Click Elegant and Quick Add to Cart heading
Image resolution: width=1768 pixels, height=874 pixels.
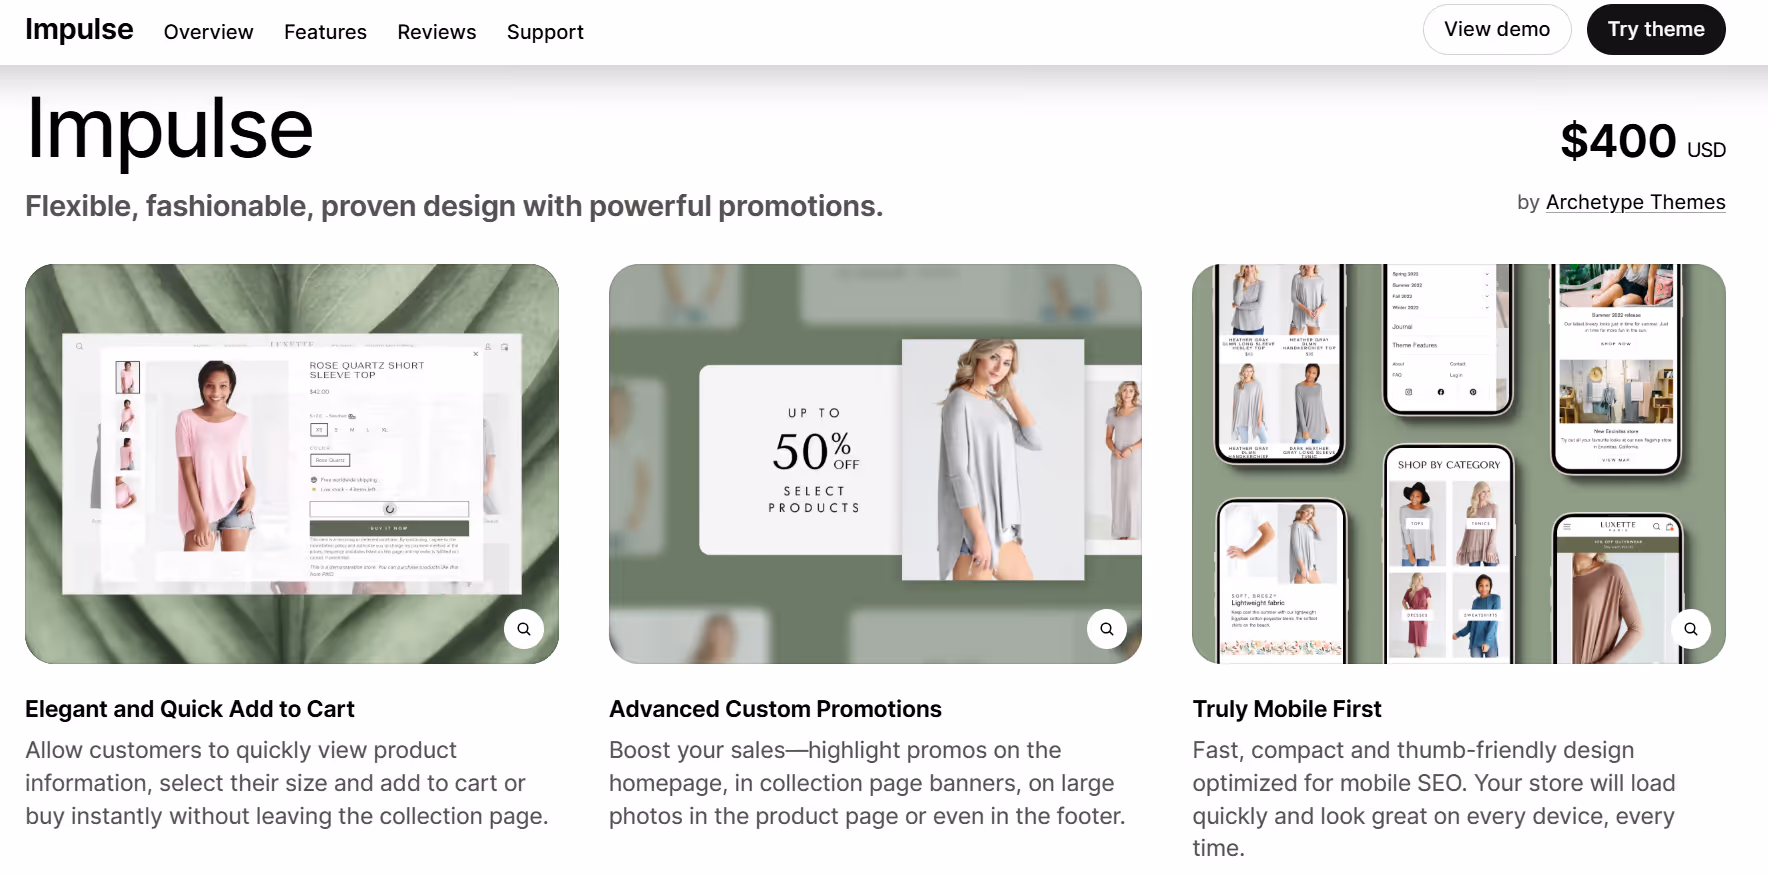190,709
